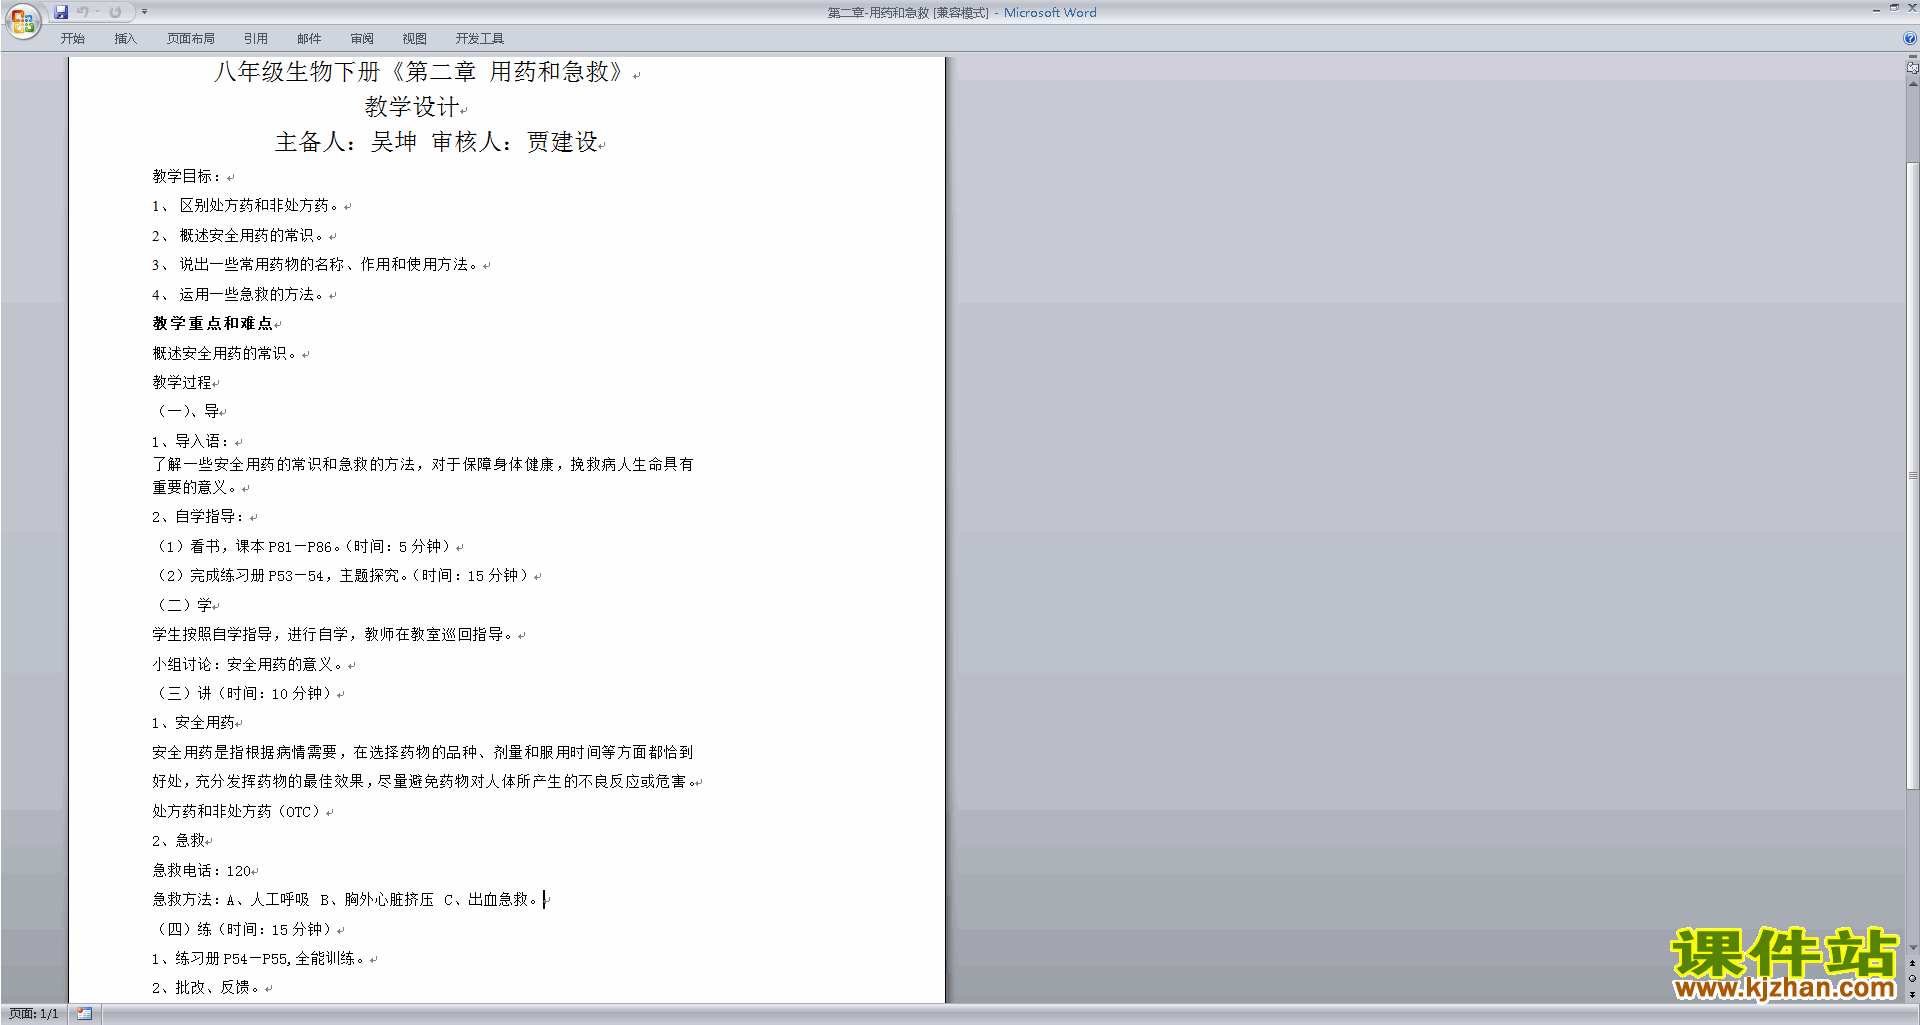
Task: Open the 插入 ribbon tab
Action: point(125,39)
